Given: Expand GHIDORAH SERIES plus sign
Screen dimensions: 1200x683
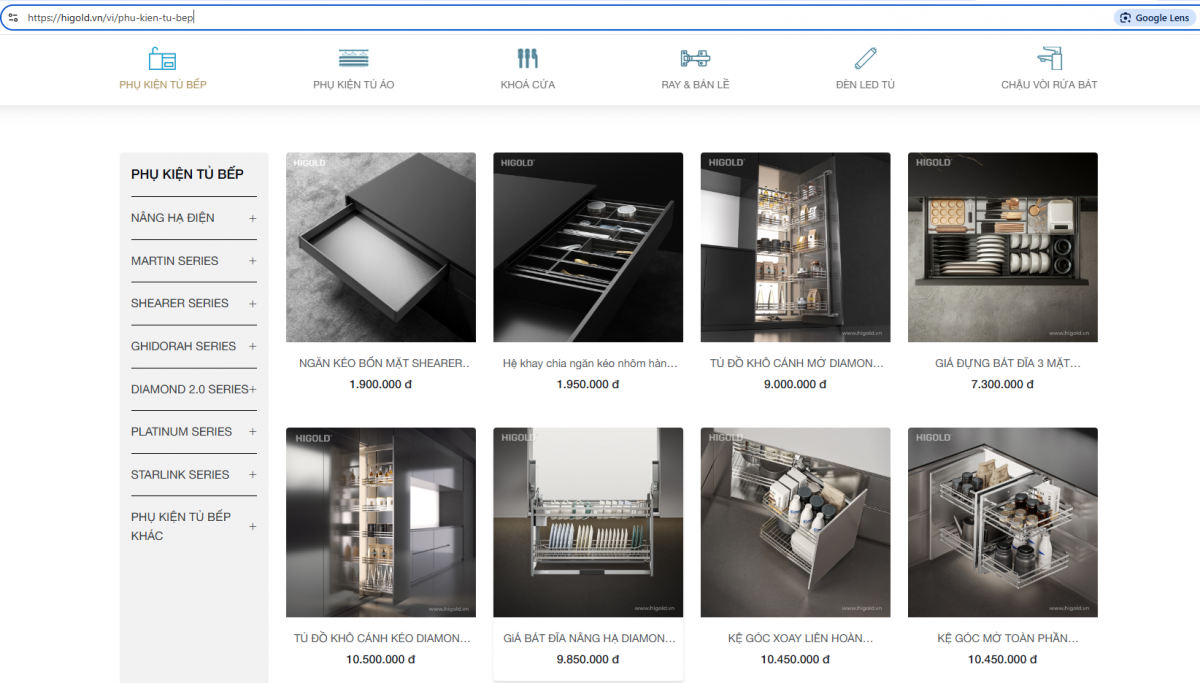Looking at the screenshot, I should (253, 346).
